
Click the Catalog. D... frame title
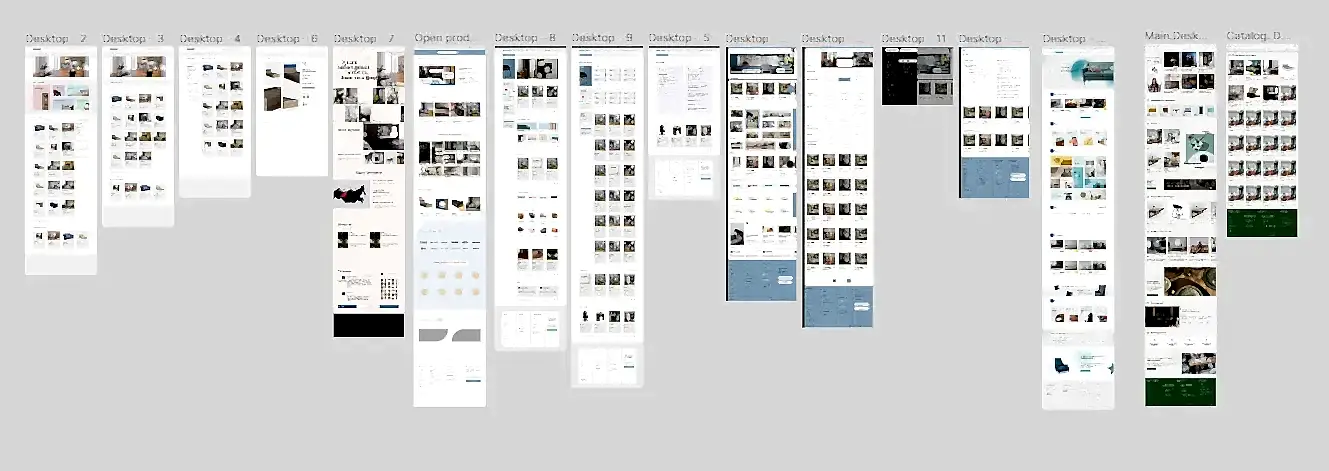(x=1259, y=35)
